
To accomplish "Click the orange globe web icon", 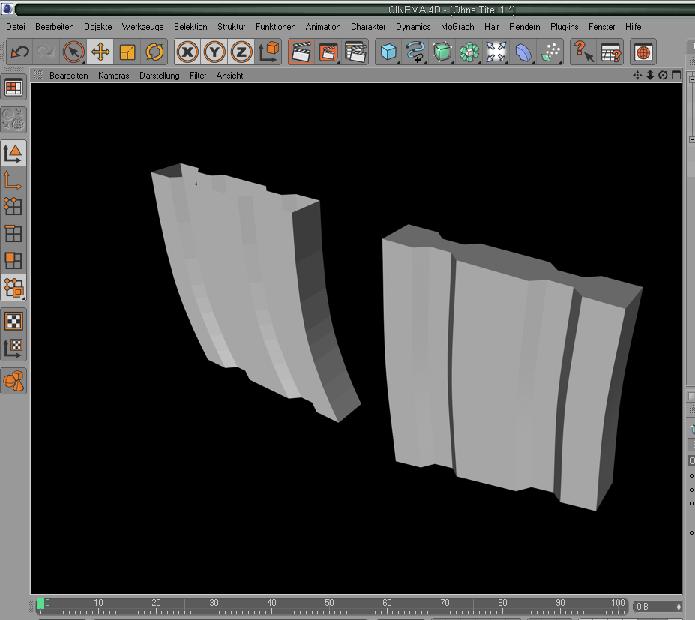I will [x=643, y=52].
